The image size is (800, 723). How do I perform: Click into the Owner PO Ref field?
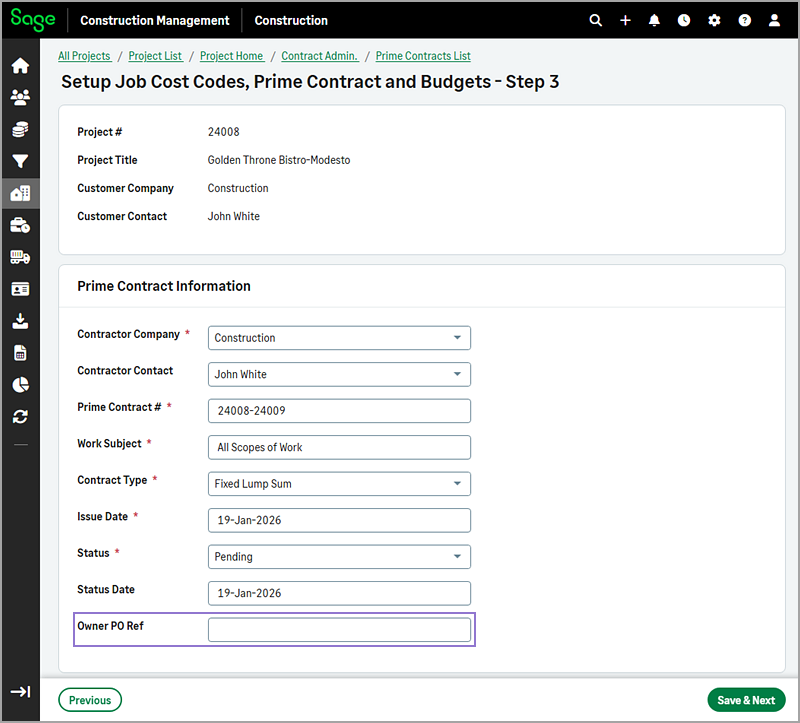click(x=339, y=630)
